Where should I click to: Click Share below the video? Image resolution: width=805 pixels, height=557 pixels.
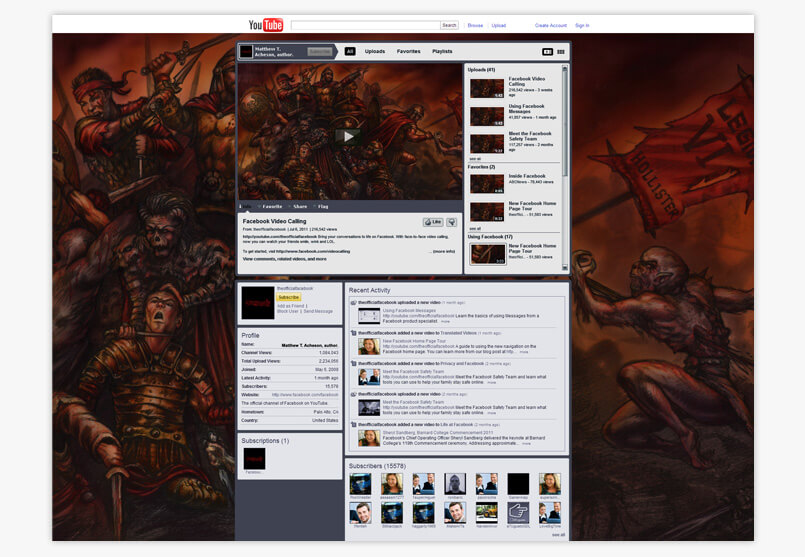[x=298, y=206]
